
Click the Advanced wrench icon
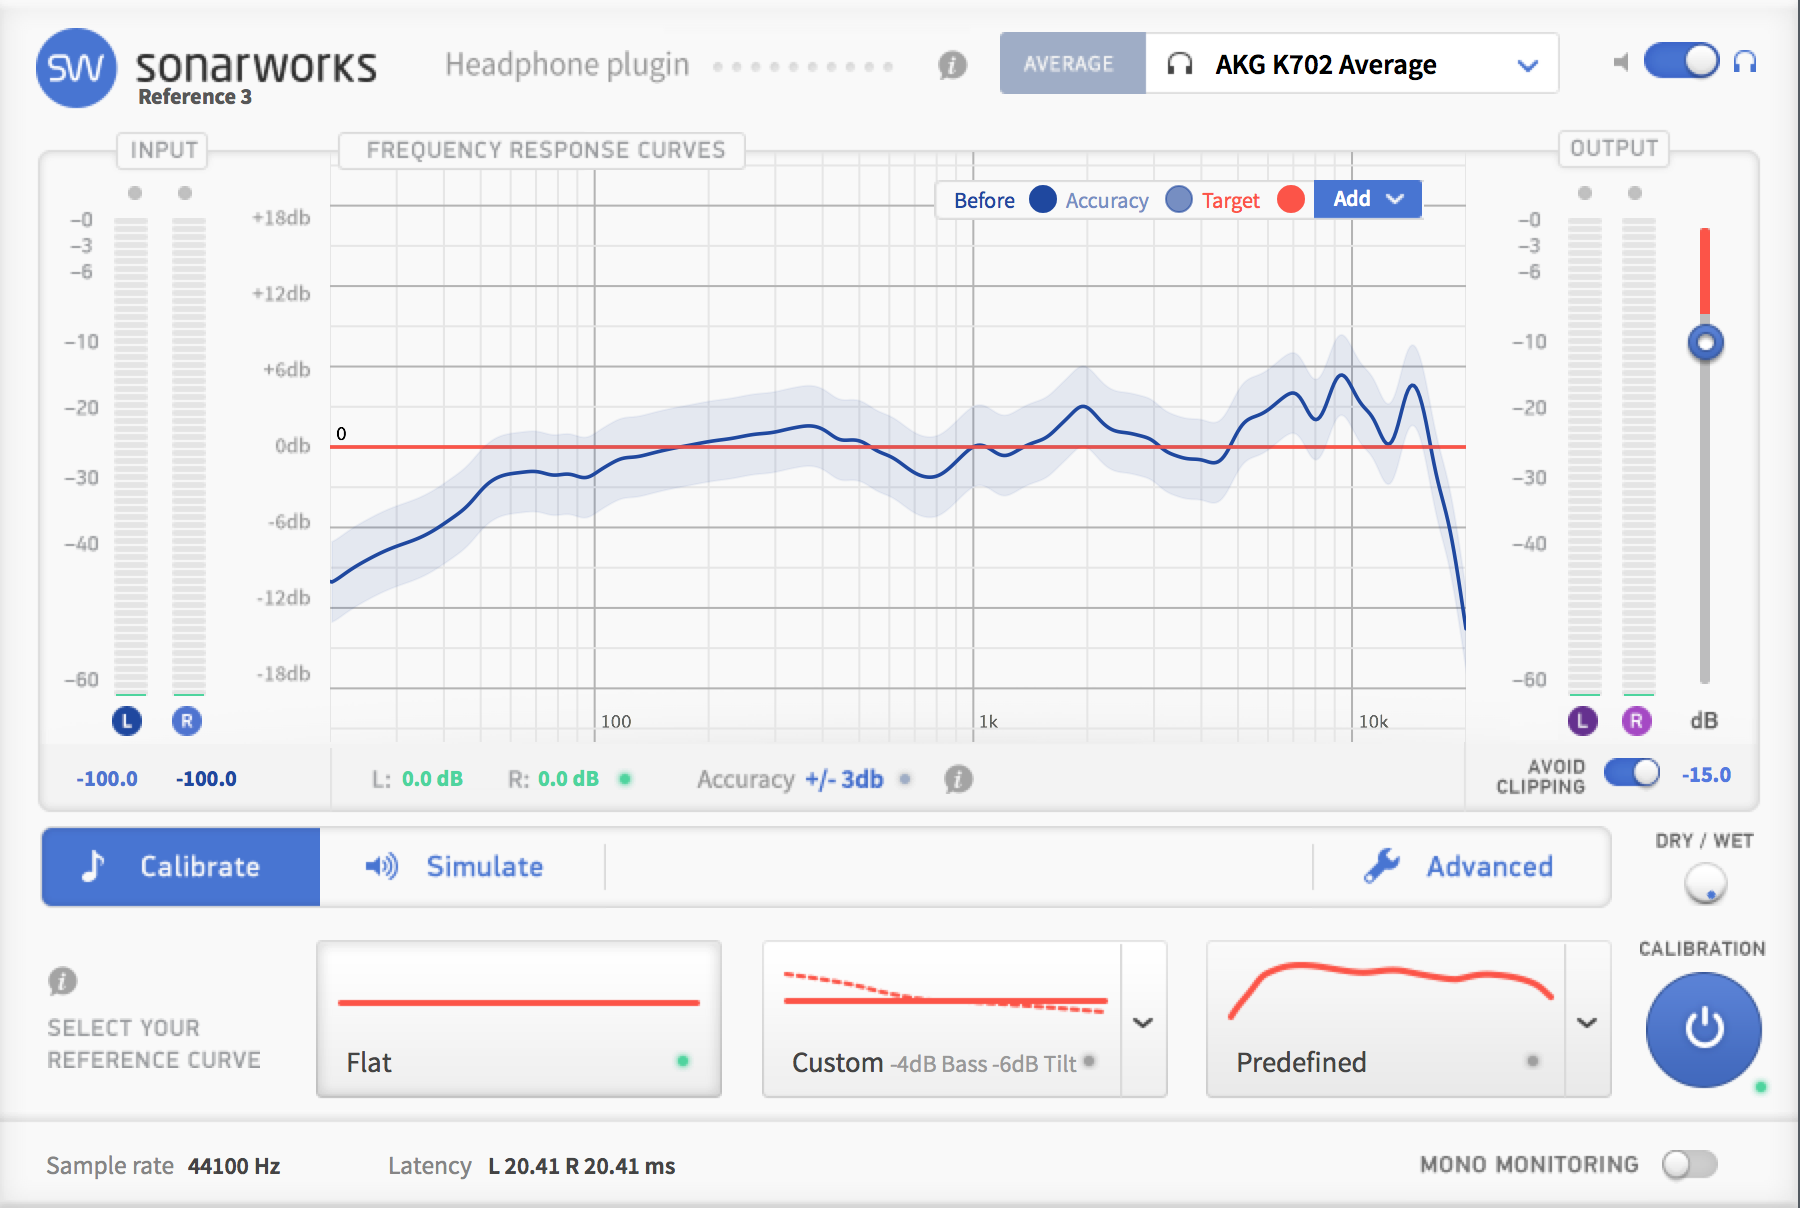tap(1382, 866)
